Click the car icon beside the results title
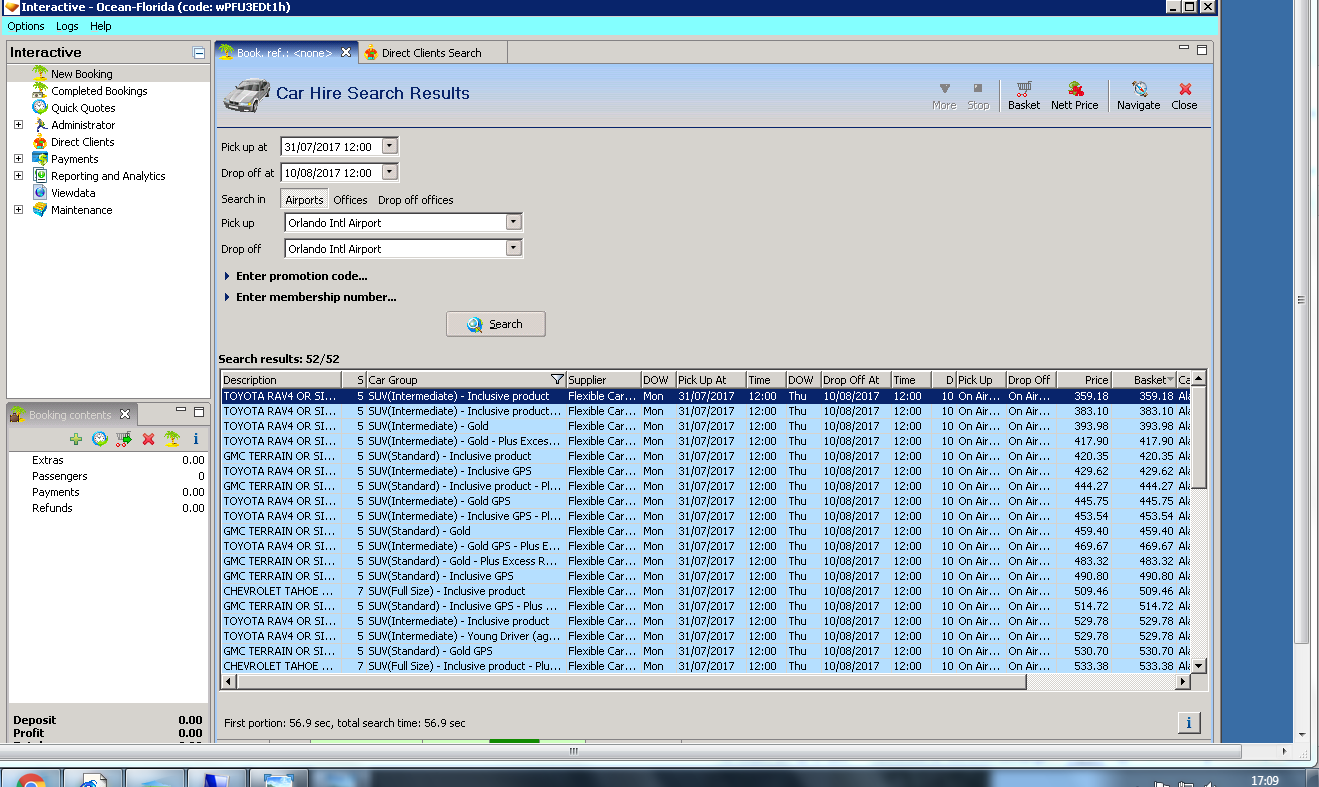 (246, 94)
